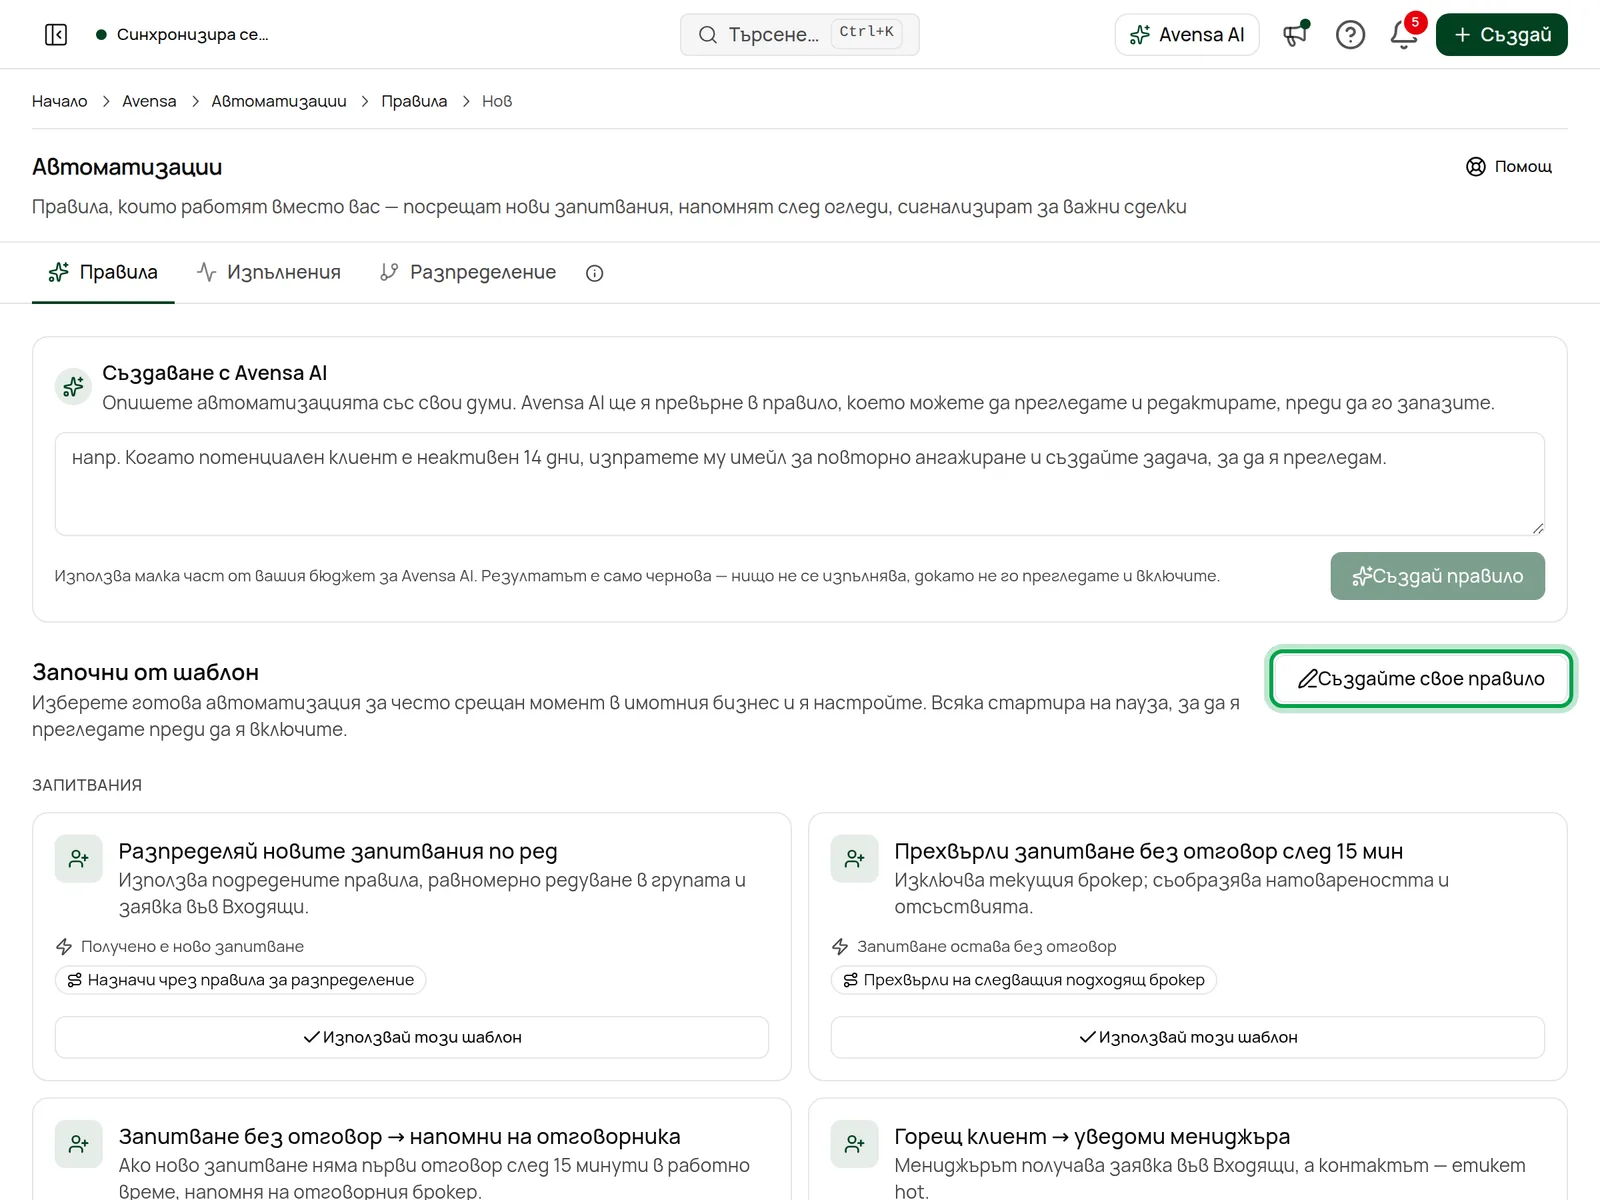1600x1200 pixels.
Task: Switch to the Разпределение tab
Action: [468, 272]
